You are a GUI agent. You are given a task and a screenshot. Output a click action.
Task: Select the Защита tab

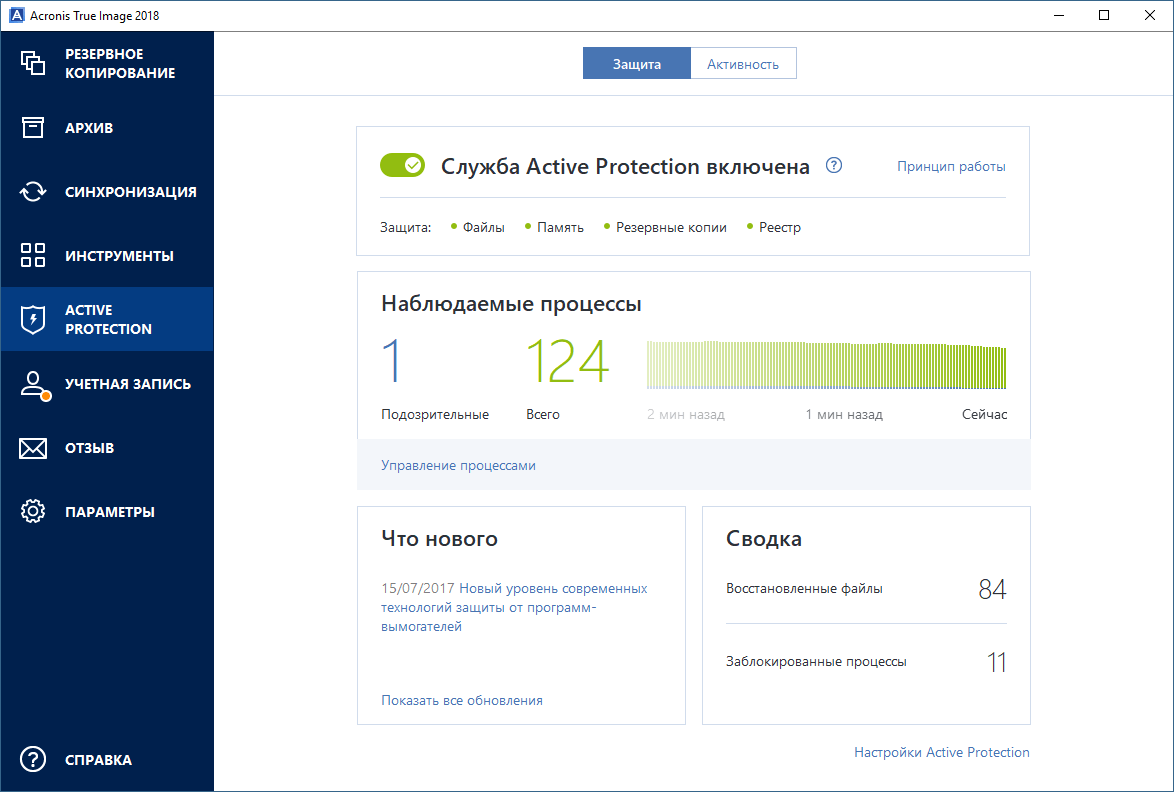[x=636, y=62]
